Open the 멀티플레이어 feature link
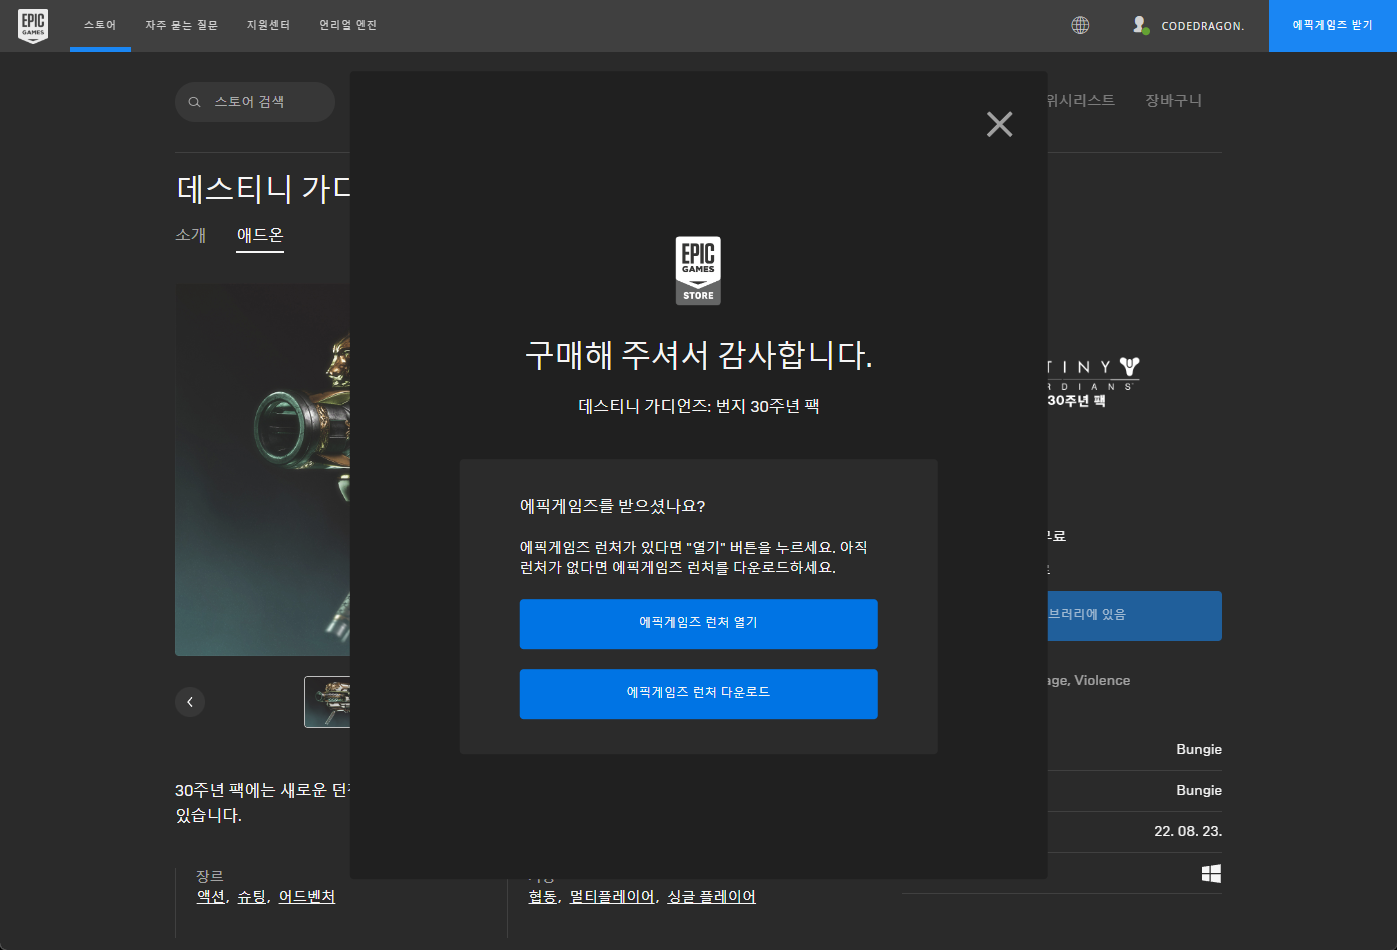The image size is (1397, 950). coord(612,897)
